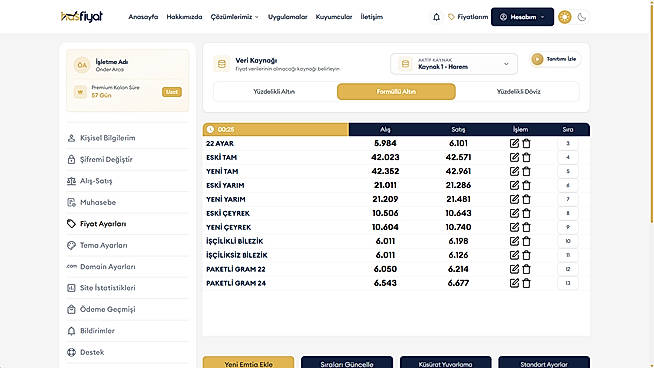Screen dimensions: 654x368
Task: Delete the İŞÇİLİKLİ BİLEZİK row
Action: point(526,241)
